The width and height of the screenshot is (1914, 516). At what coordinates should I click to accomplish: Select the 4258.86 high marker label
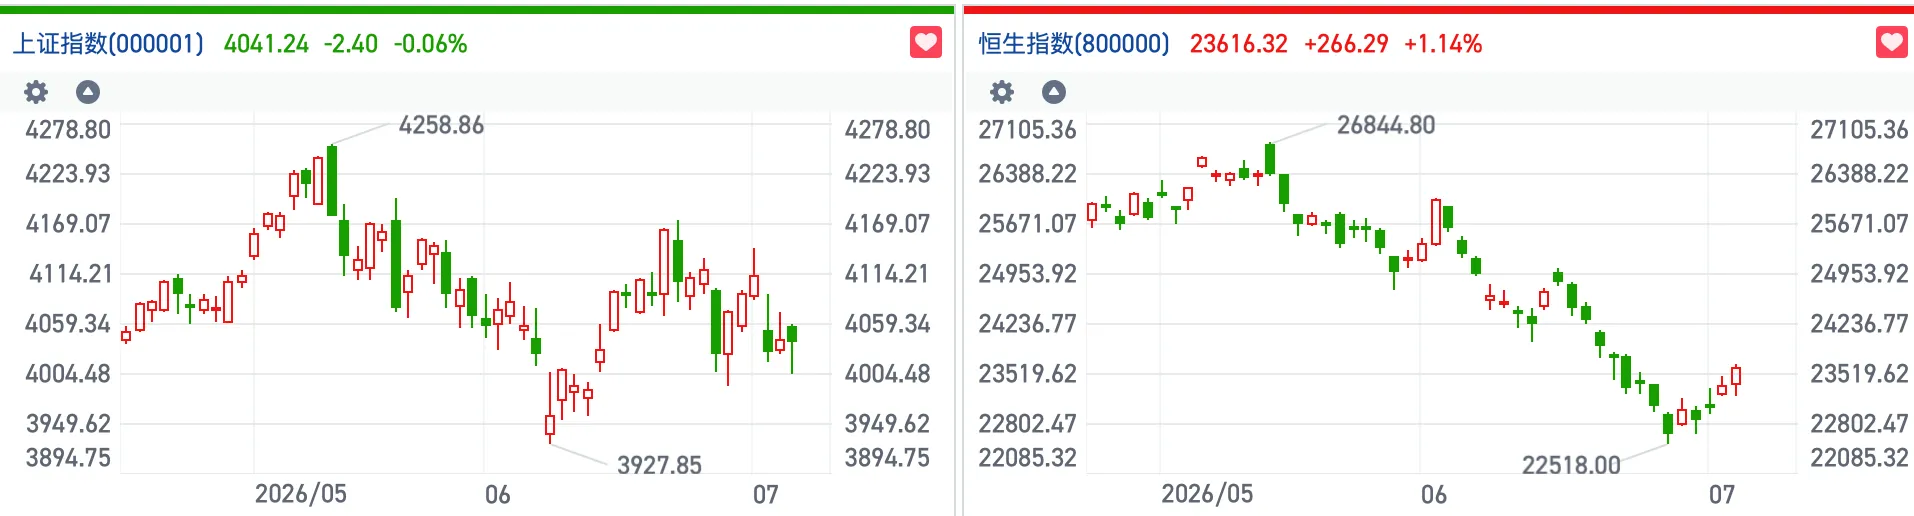tap(441, 125)
